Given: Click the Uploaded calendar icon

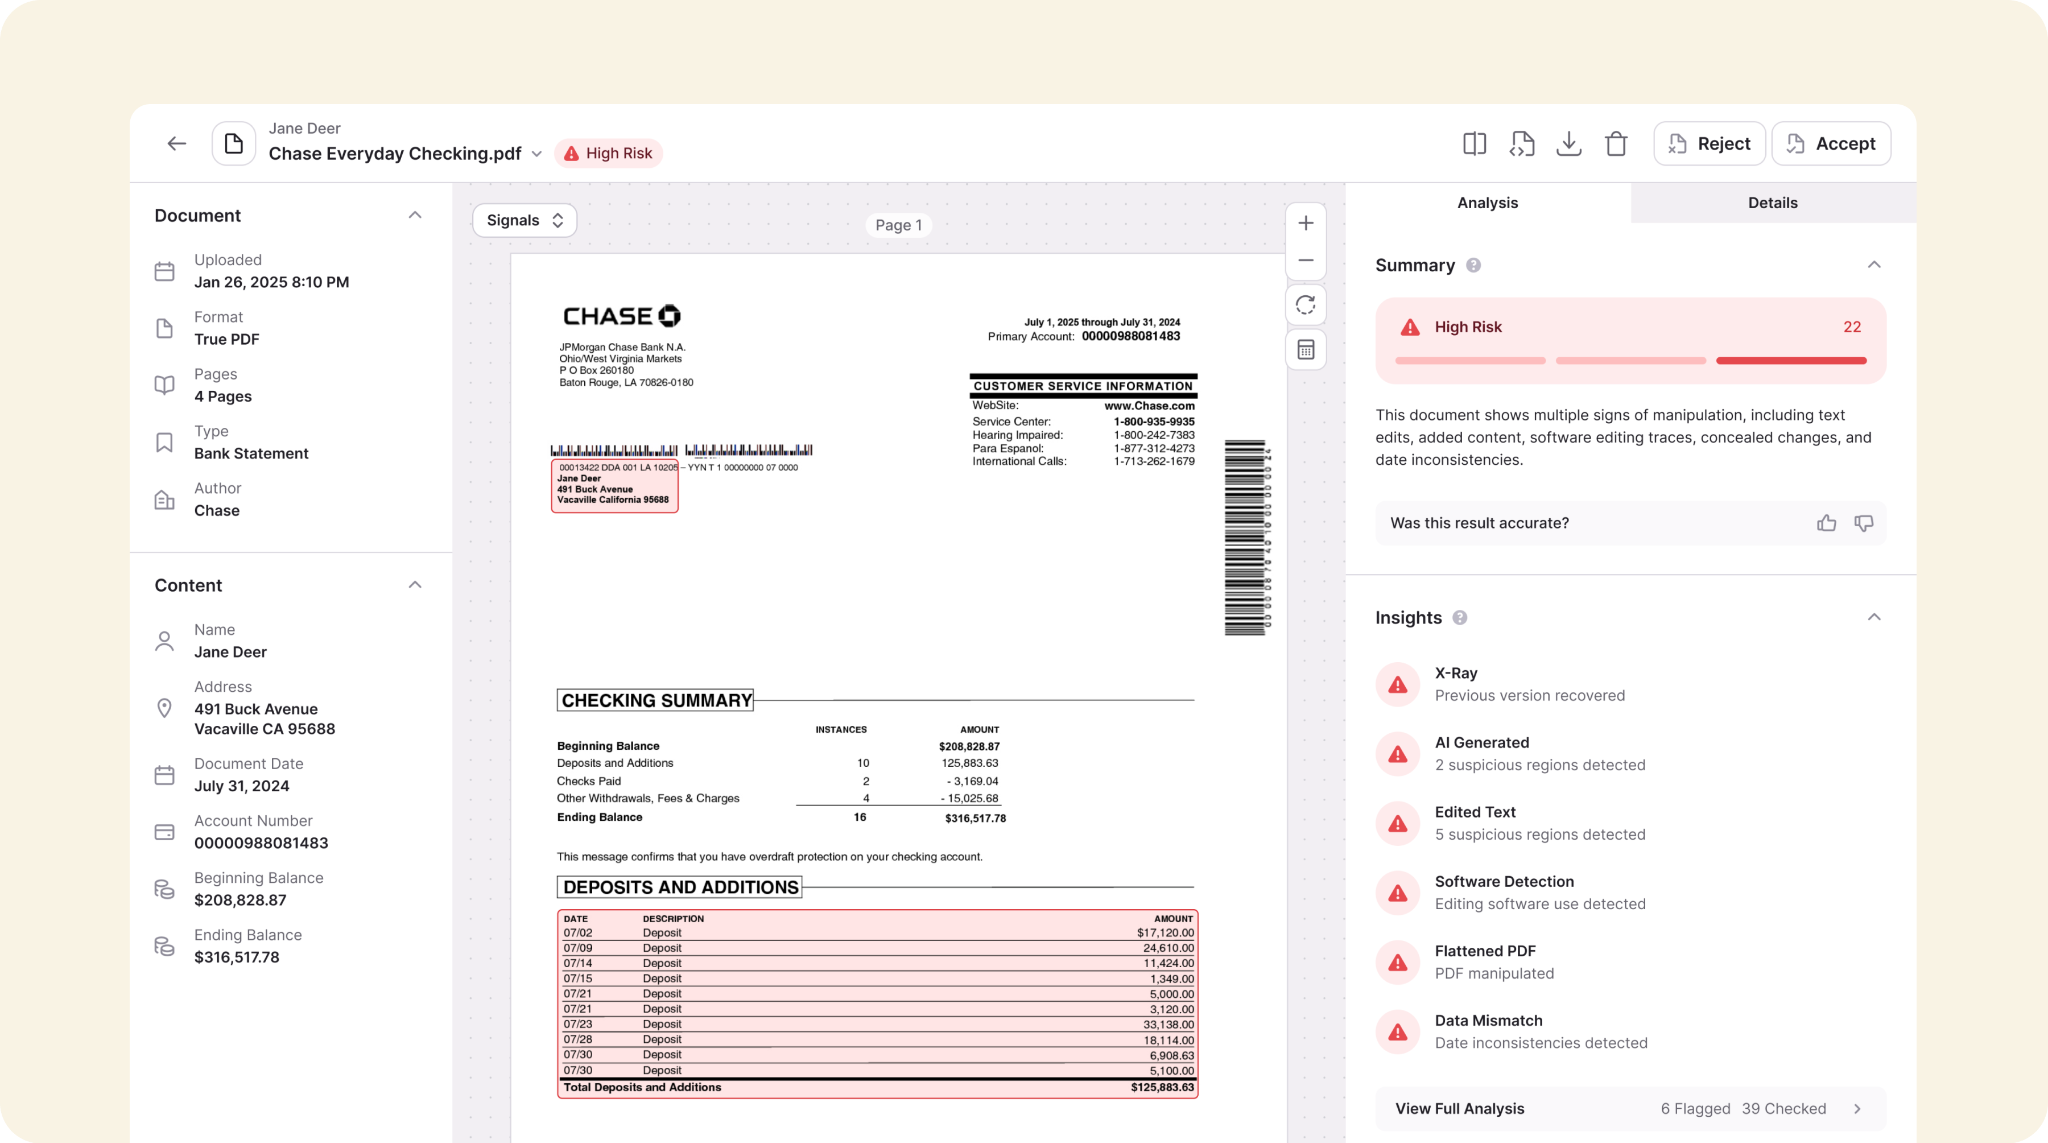Looking at the screenshot, I should pyautogui.click(x=165, y=271).
